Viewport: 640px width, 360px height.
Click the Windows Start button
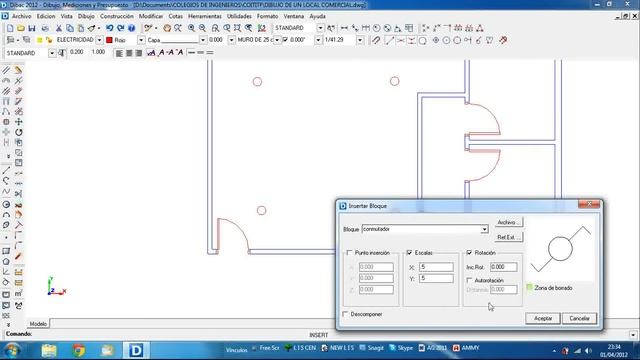[x=13, y=350]
